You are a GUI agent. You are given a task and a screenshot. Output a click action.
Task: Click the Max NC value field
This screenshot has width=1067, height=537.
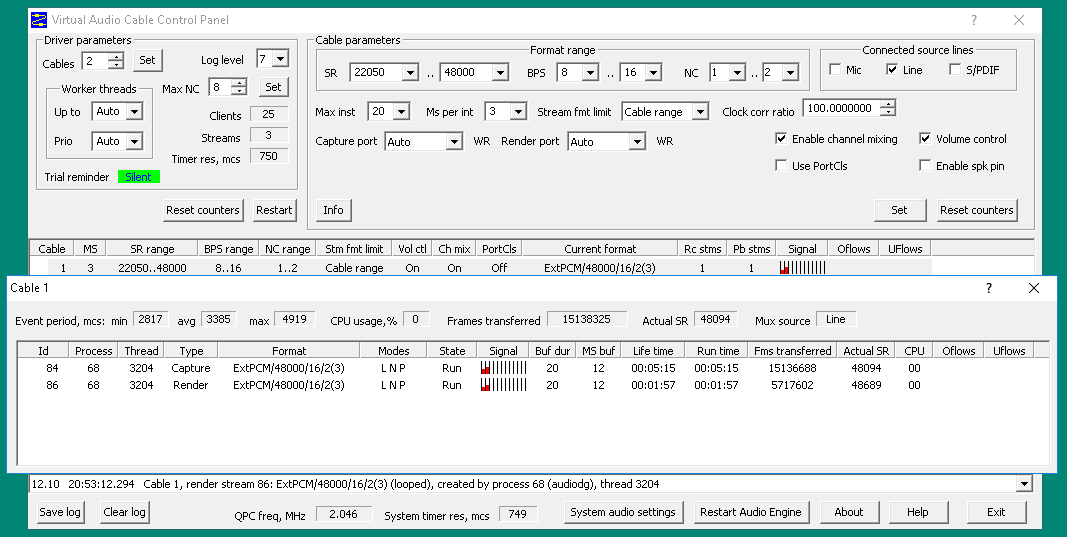[221, 86]
